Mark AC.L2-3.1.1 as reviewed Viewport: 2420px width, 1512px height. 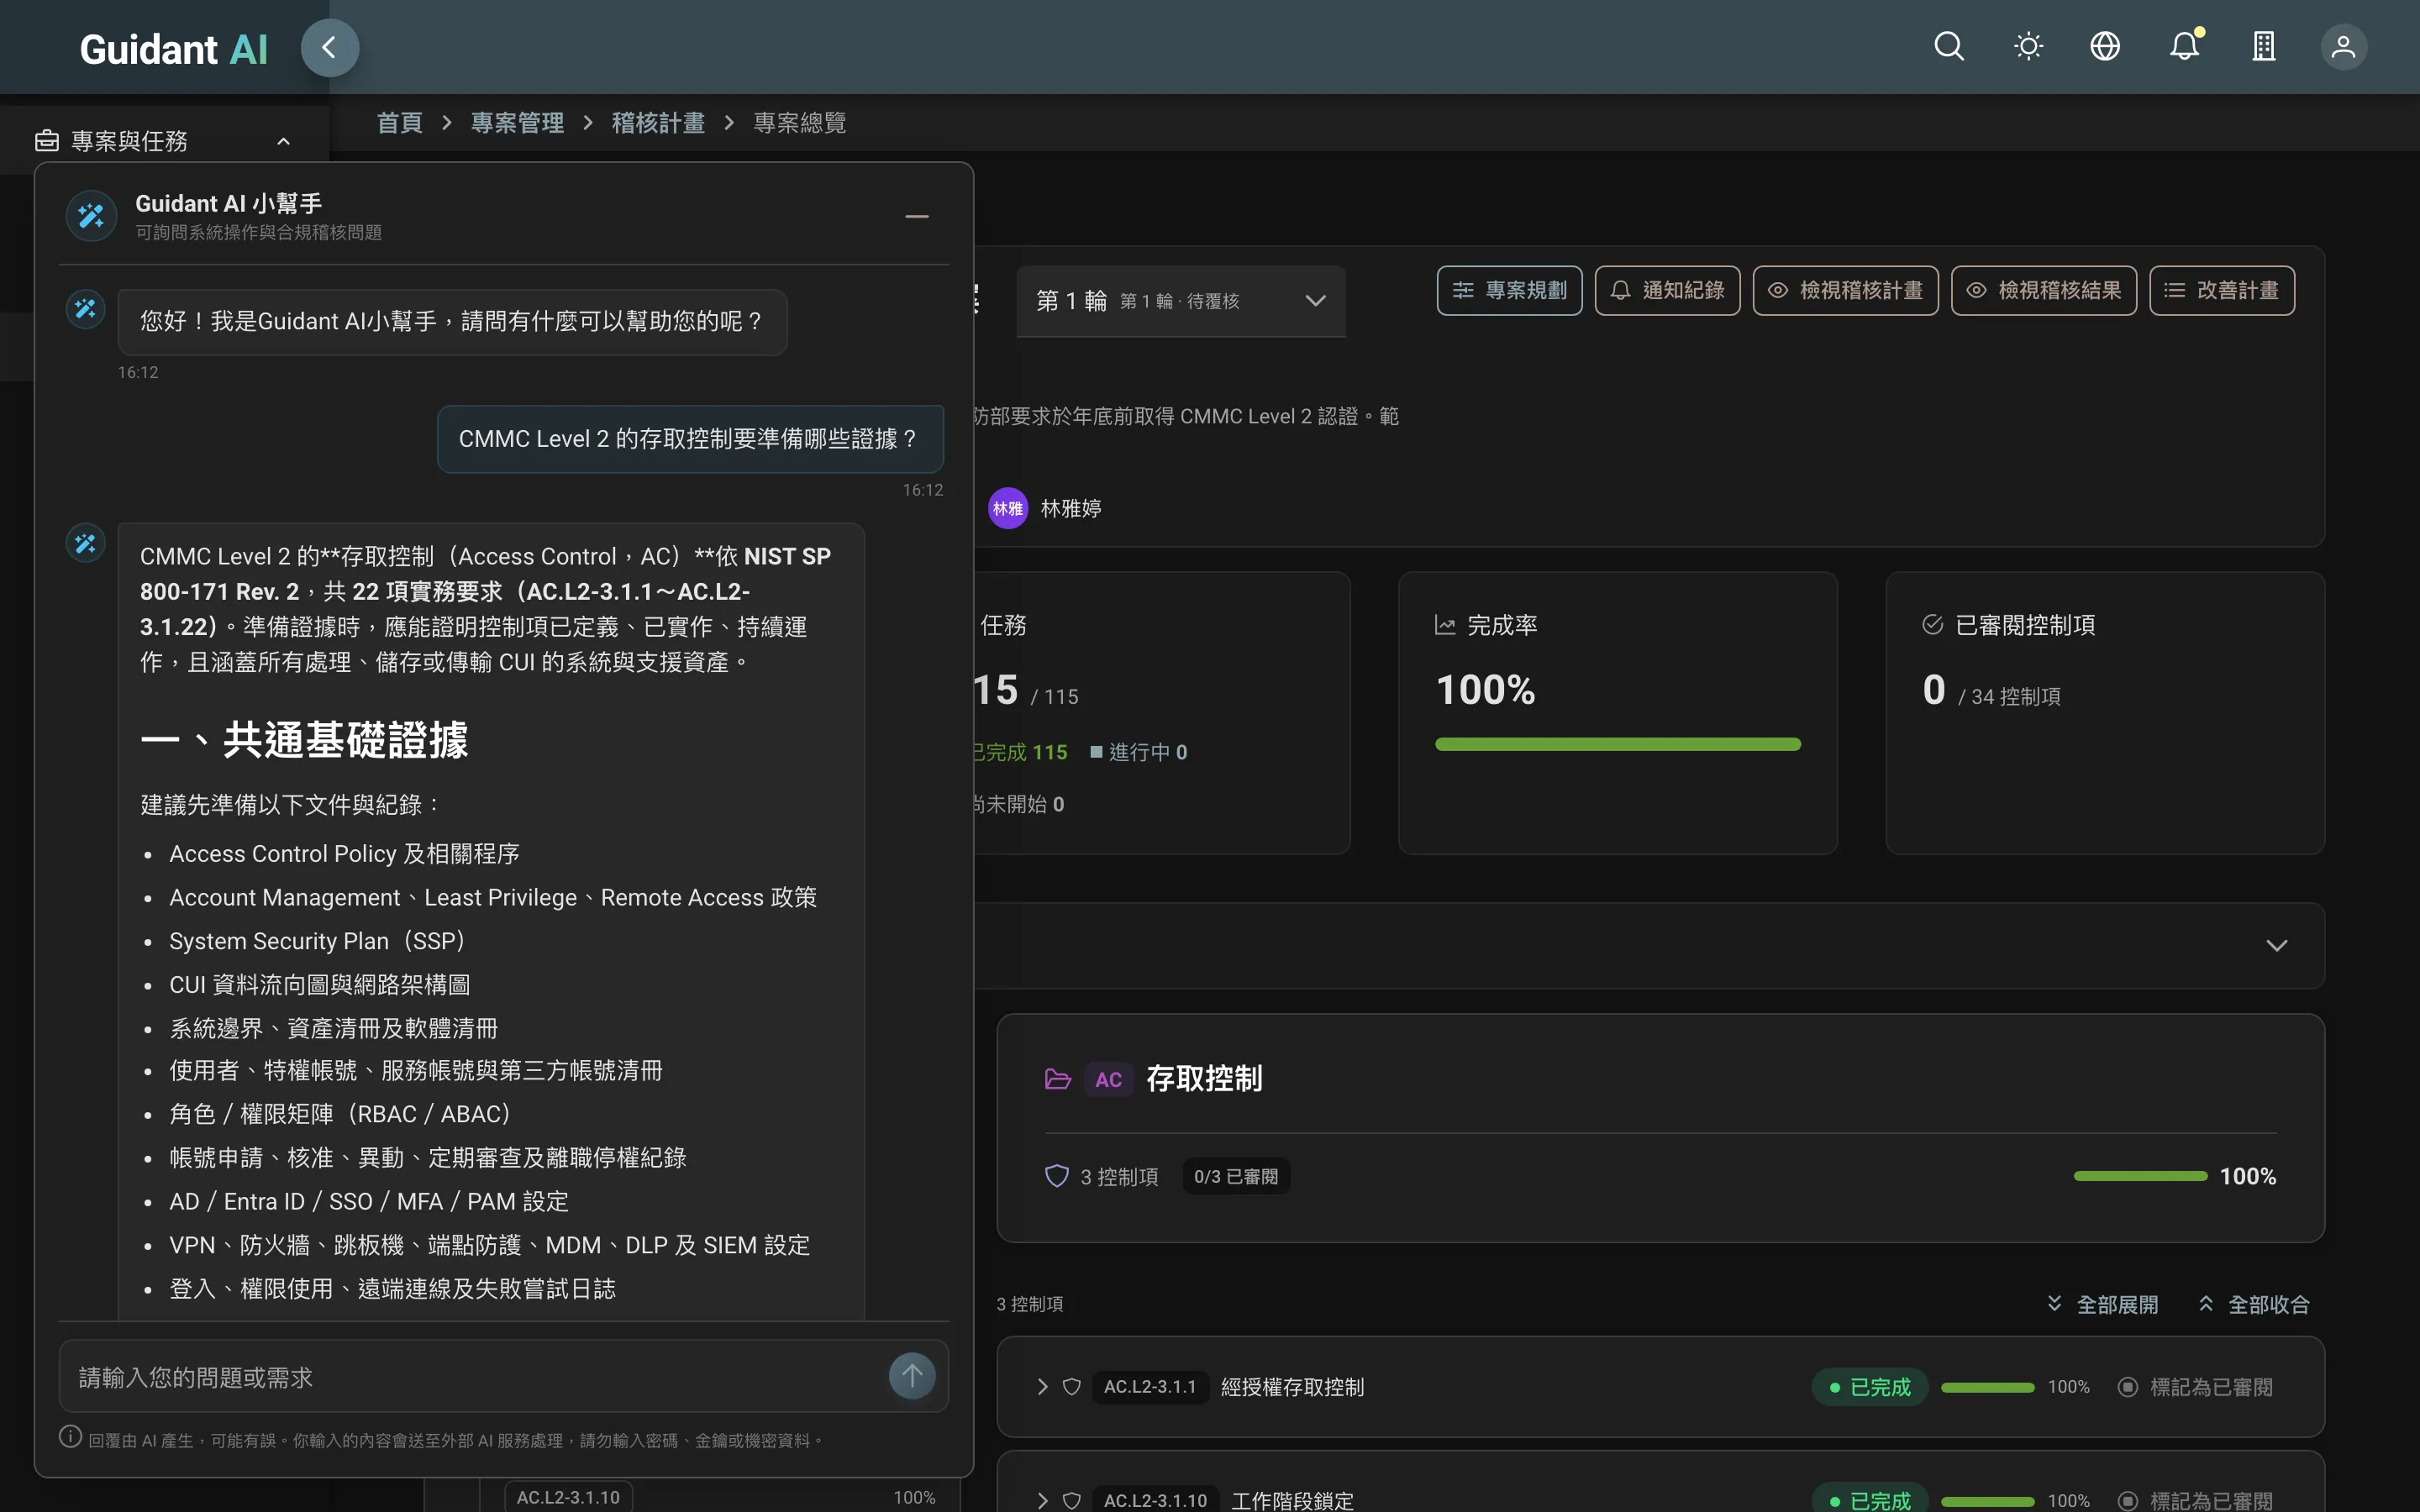tap(2195, 1387)
